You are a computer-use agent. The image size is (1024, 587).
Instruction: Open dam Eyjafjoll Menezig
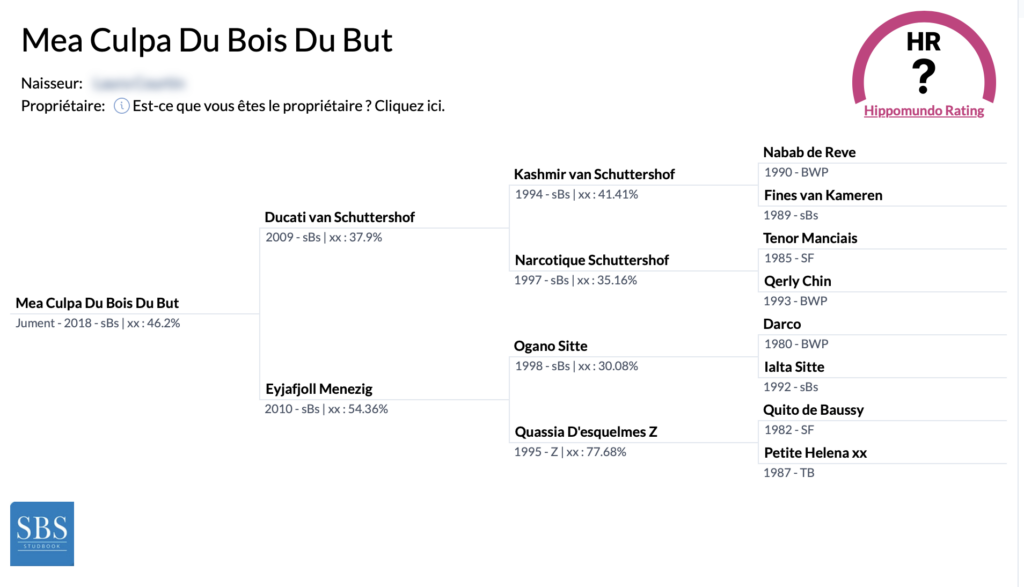point(319,389)
